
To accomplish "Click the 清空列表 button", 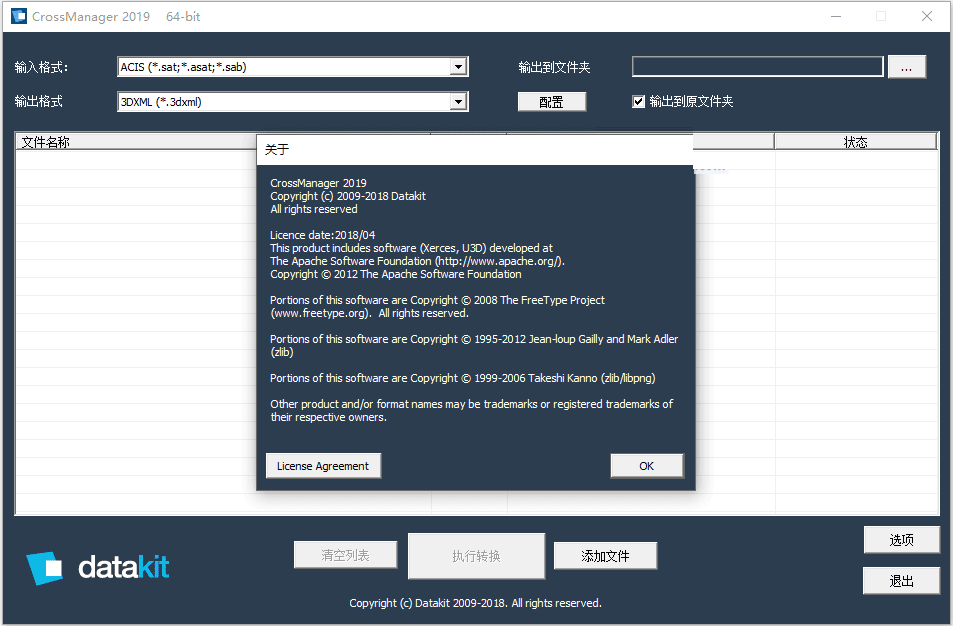I will pyautogui.click(x=345, y=555).
